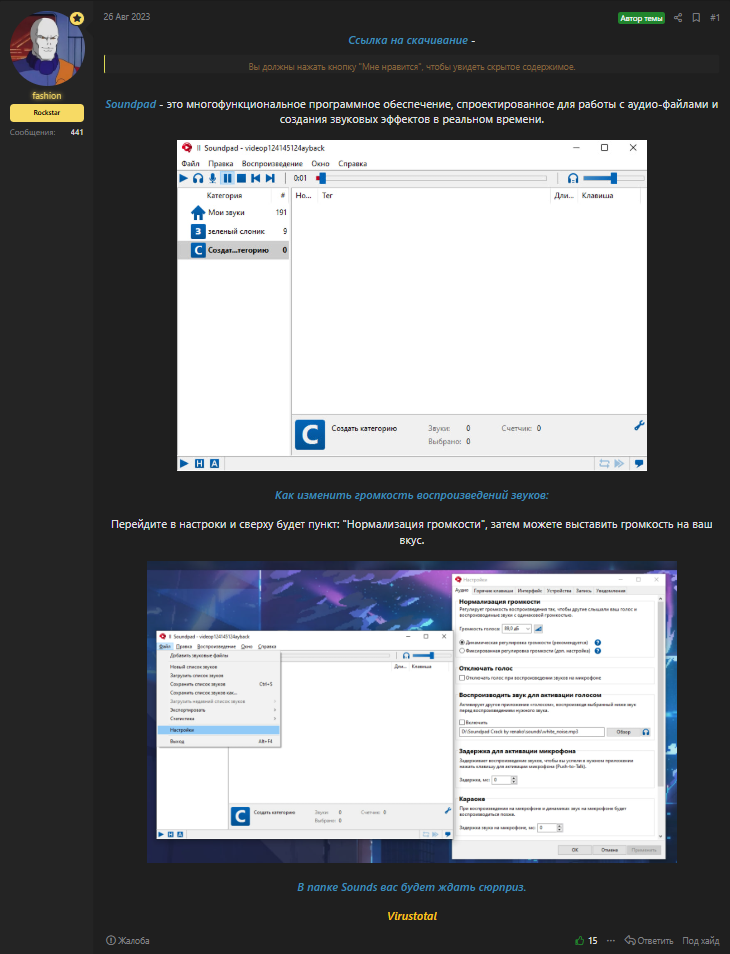Switch to the Запись settings tab
Image resolution: width=730 pixels, height=954 pixels.
point(584,591)
